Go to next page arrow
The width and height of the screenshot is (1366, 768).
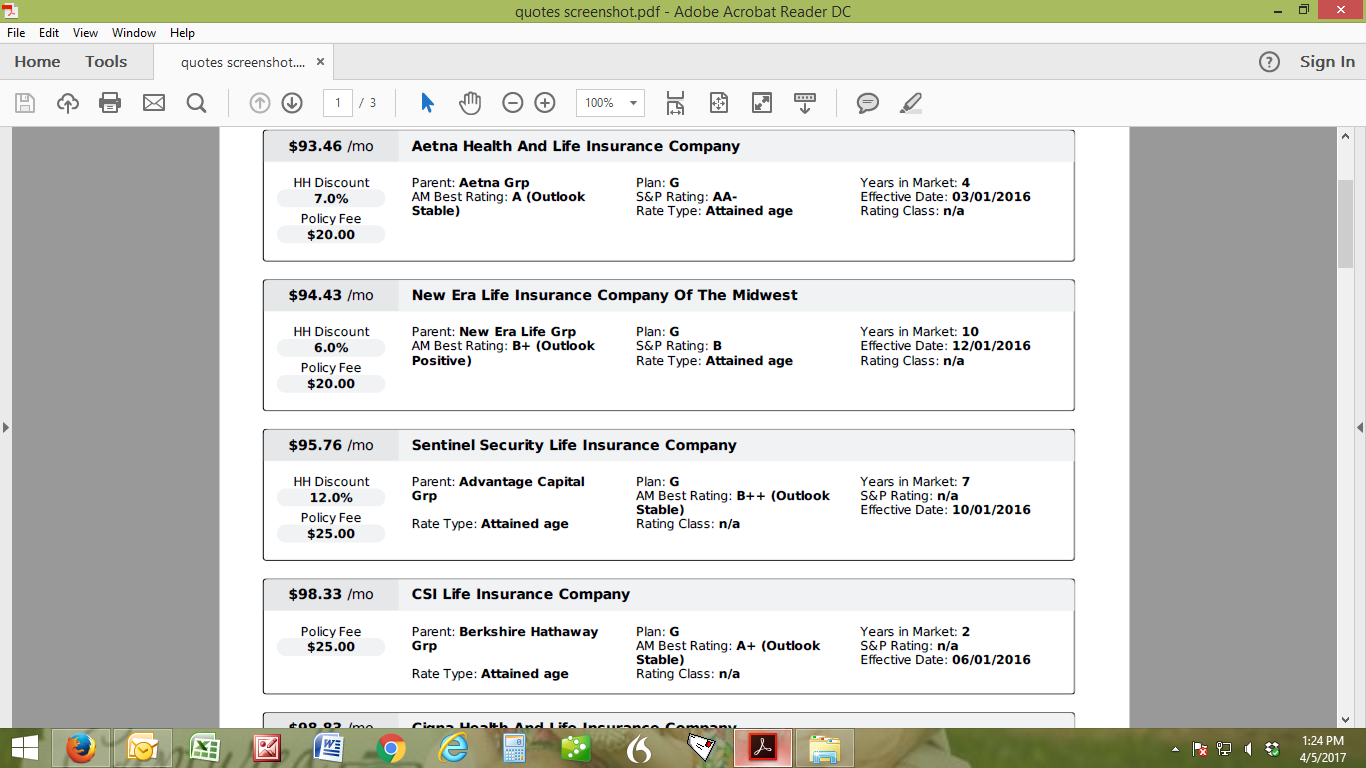tap(292, 102)
